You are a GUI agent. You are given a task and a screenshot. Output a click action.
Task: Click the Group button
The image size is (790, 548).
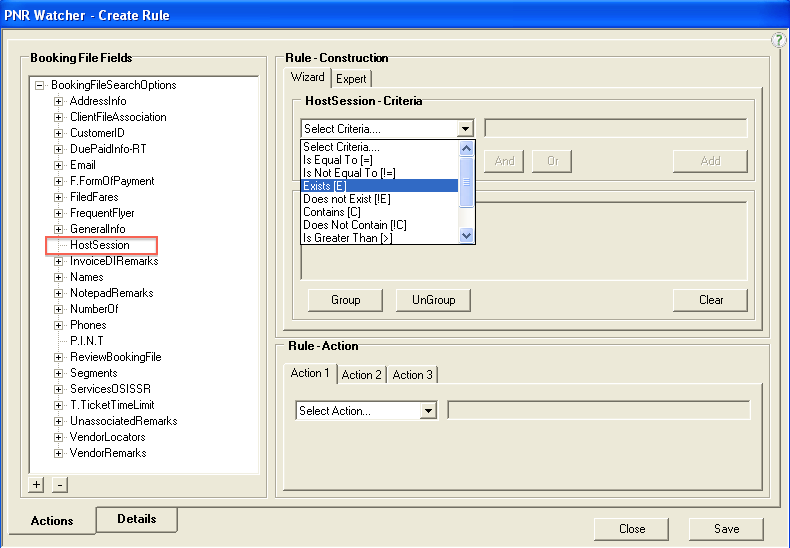pyautogui.click(x=346, y=300)
